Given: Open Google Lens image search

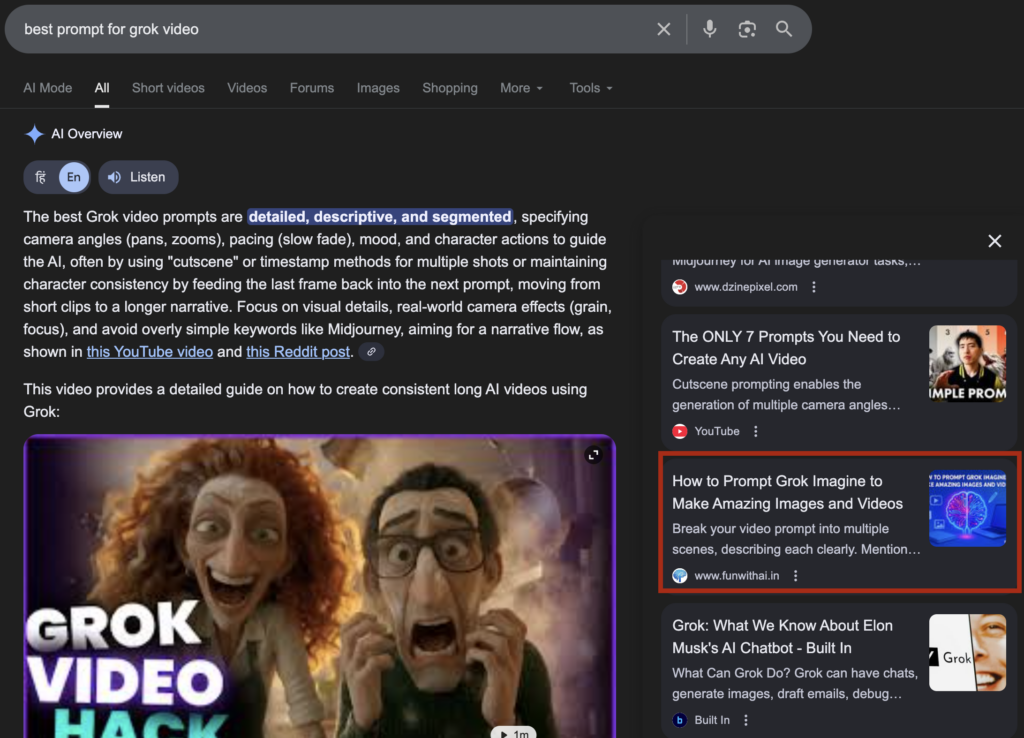Looking at the screenshot, I should (x=747, y=29).
